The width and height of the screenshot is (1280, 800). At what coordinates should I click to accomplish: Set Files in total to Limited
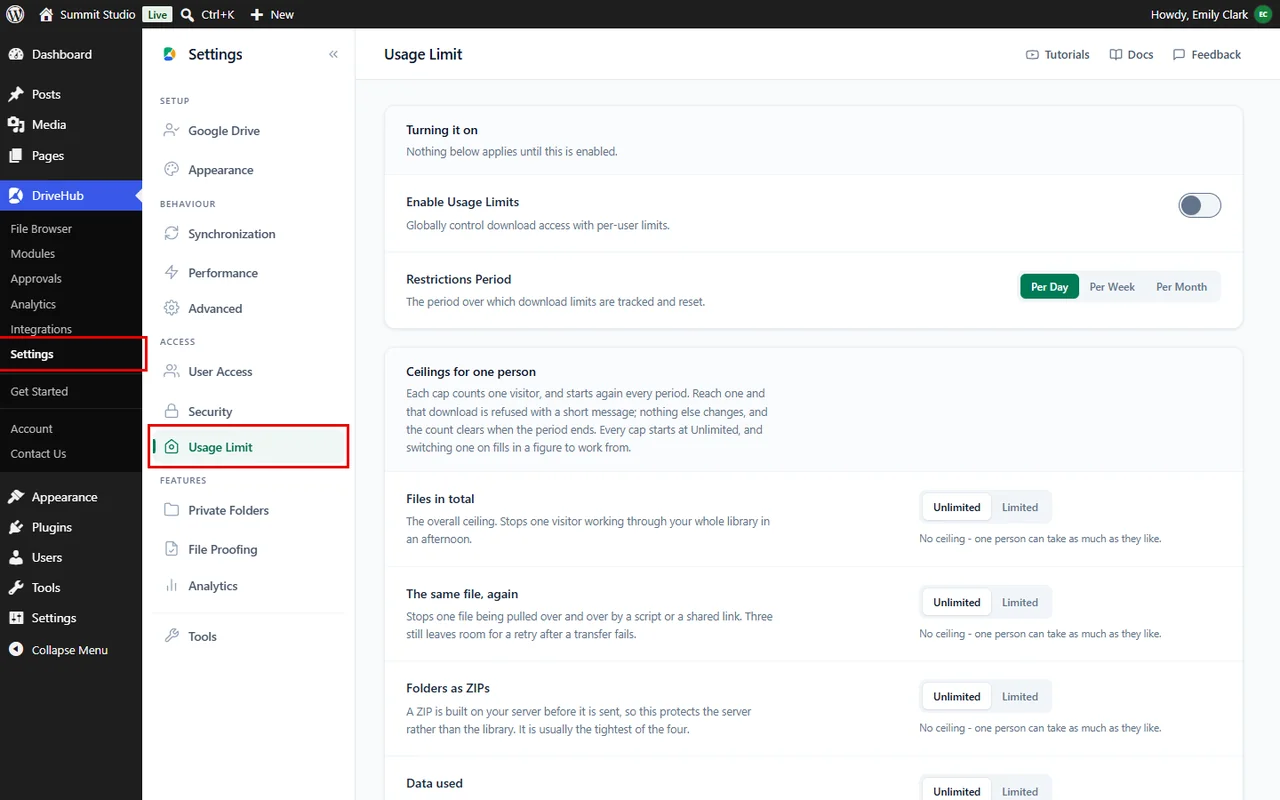1020,507
